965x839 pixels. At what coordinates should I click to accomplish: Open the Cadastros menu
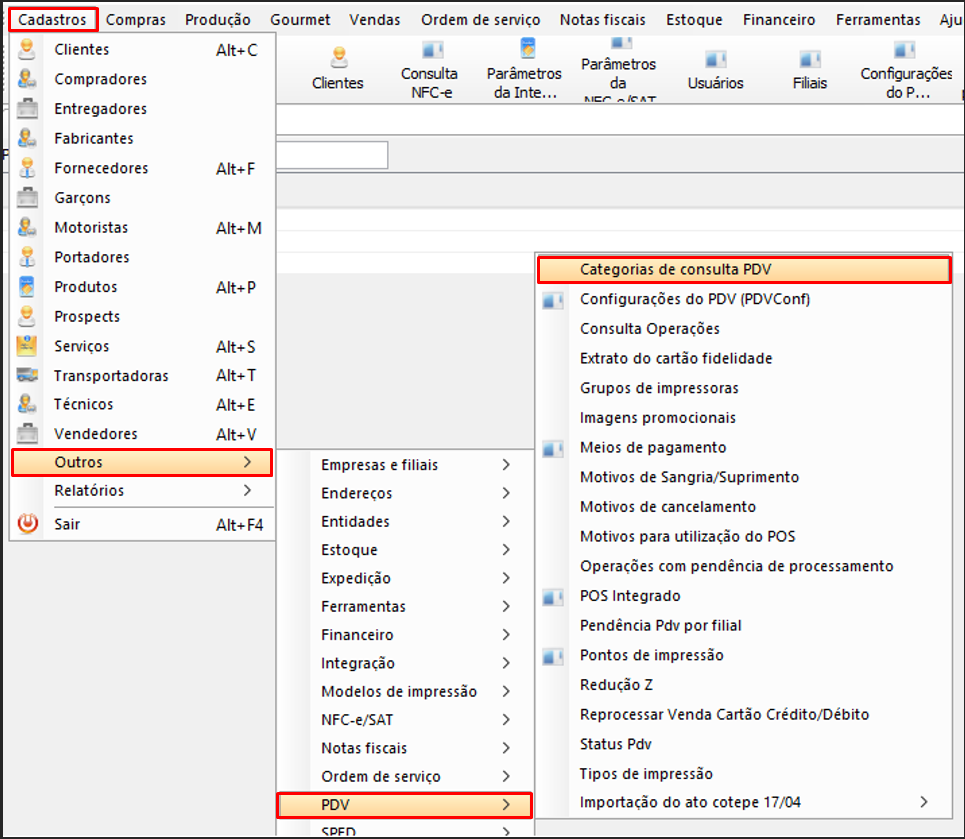(53, 20)
